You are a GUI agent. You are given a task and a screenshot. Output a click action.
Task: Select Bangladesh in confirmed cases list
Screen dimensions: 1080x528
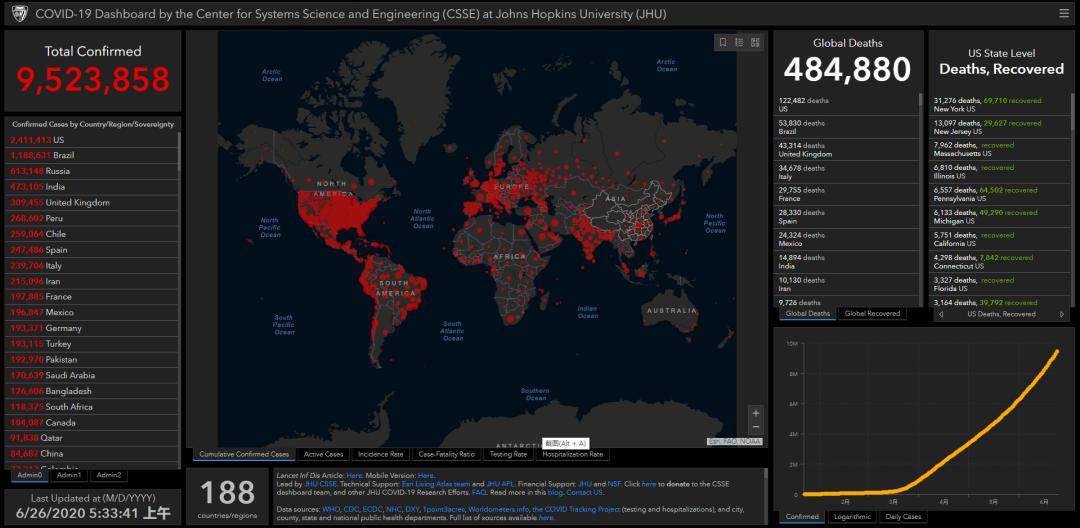91,391
